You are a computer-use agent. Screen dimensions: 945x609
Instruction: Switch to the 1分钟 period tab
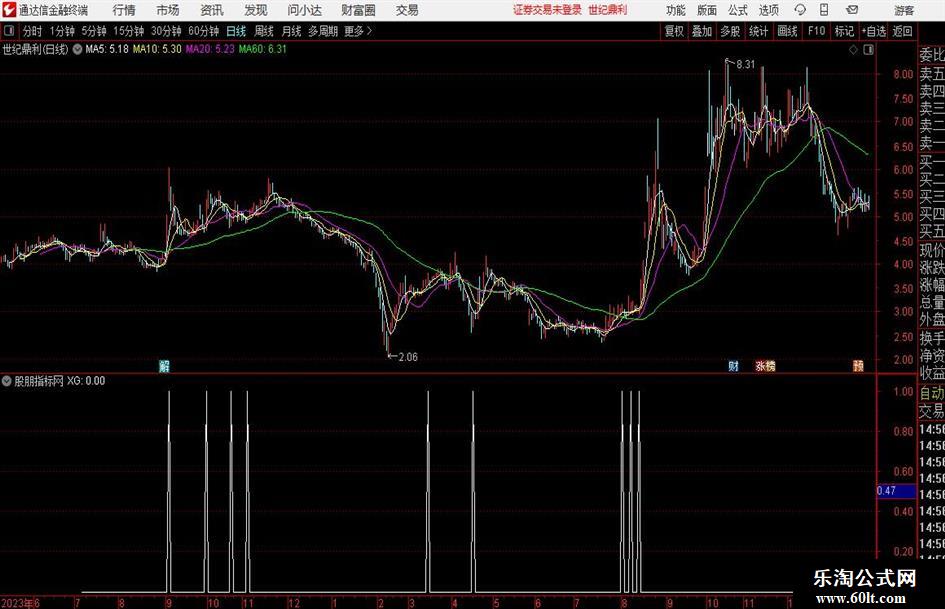click(x=61, y=31)
